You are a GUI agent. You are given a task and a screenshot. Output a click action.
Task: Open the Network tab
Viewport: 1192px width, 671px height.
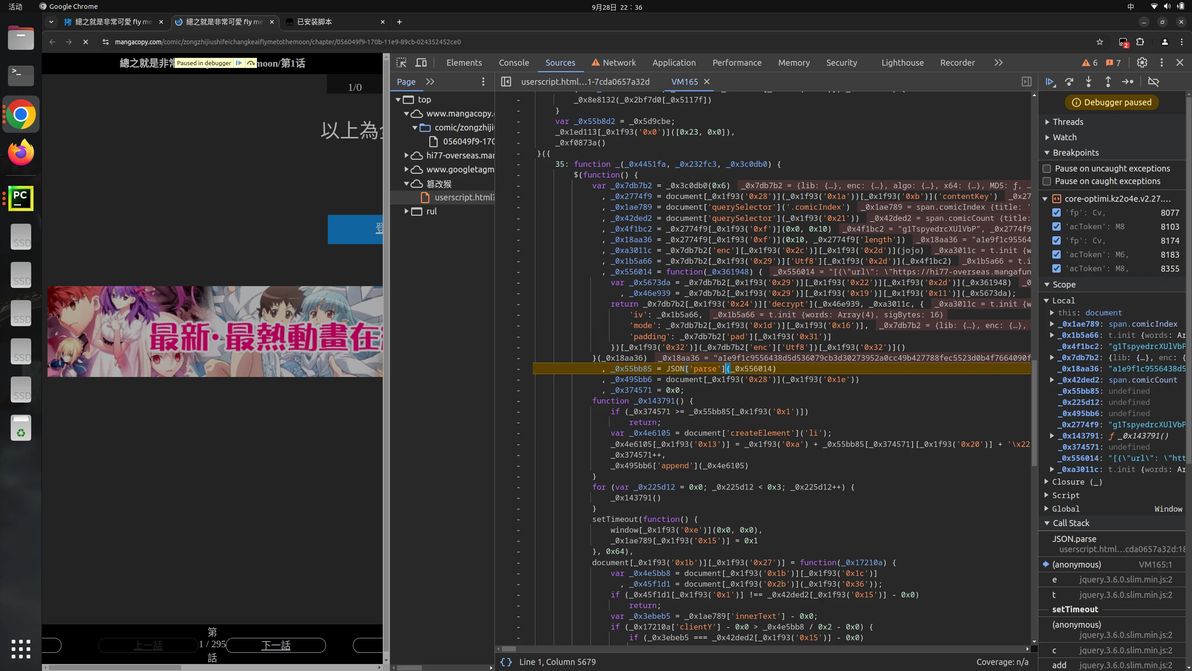613,62
